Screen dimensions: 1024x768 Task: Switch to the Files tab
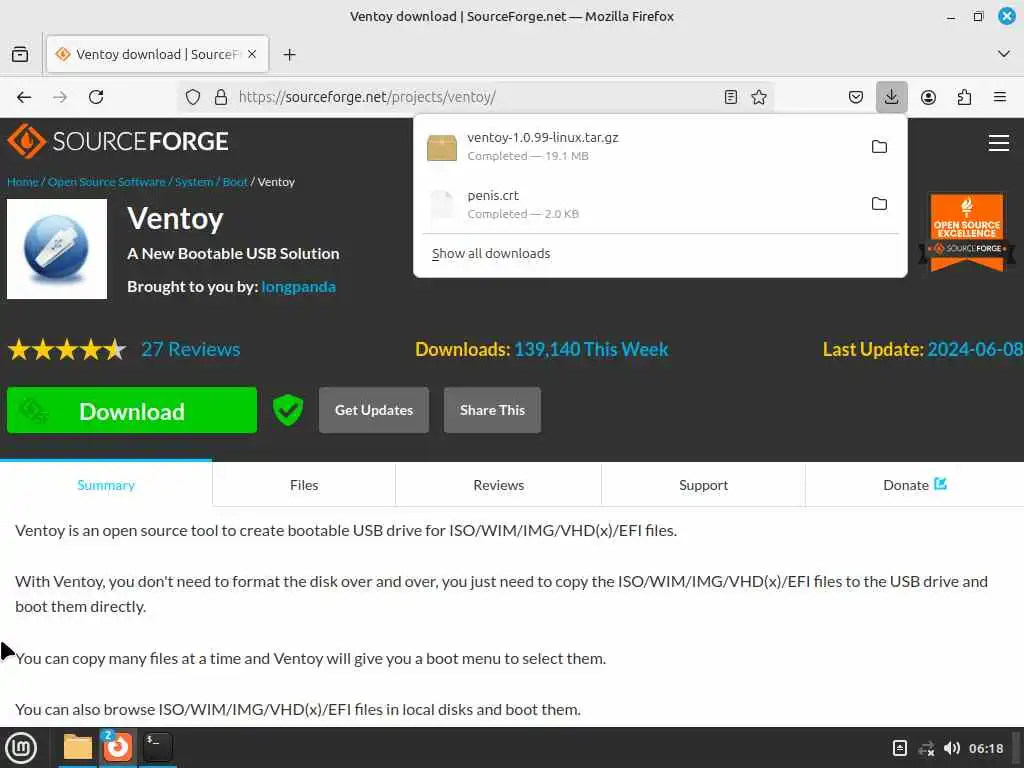point(304,485)
